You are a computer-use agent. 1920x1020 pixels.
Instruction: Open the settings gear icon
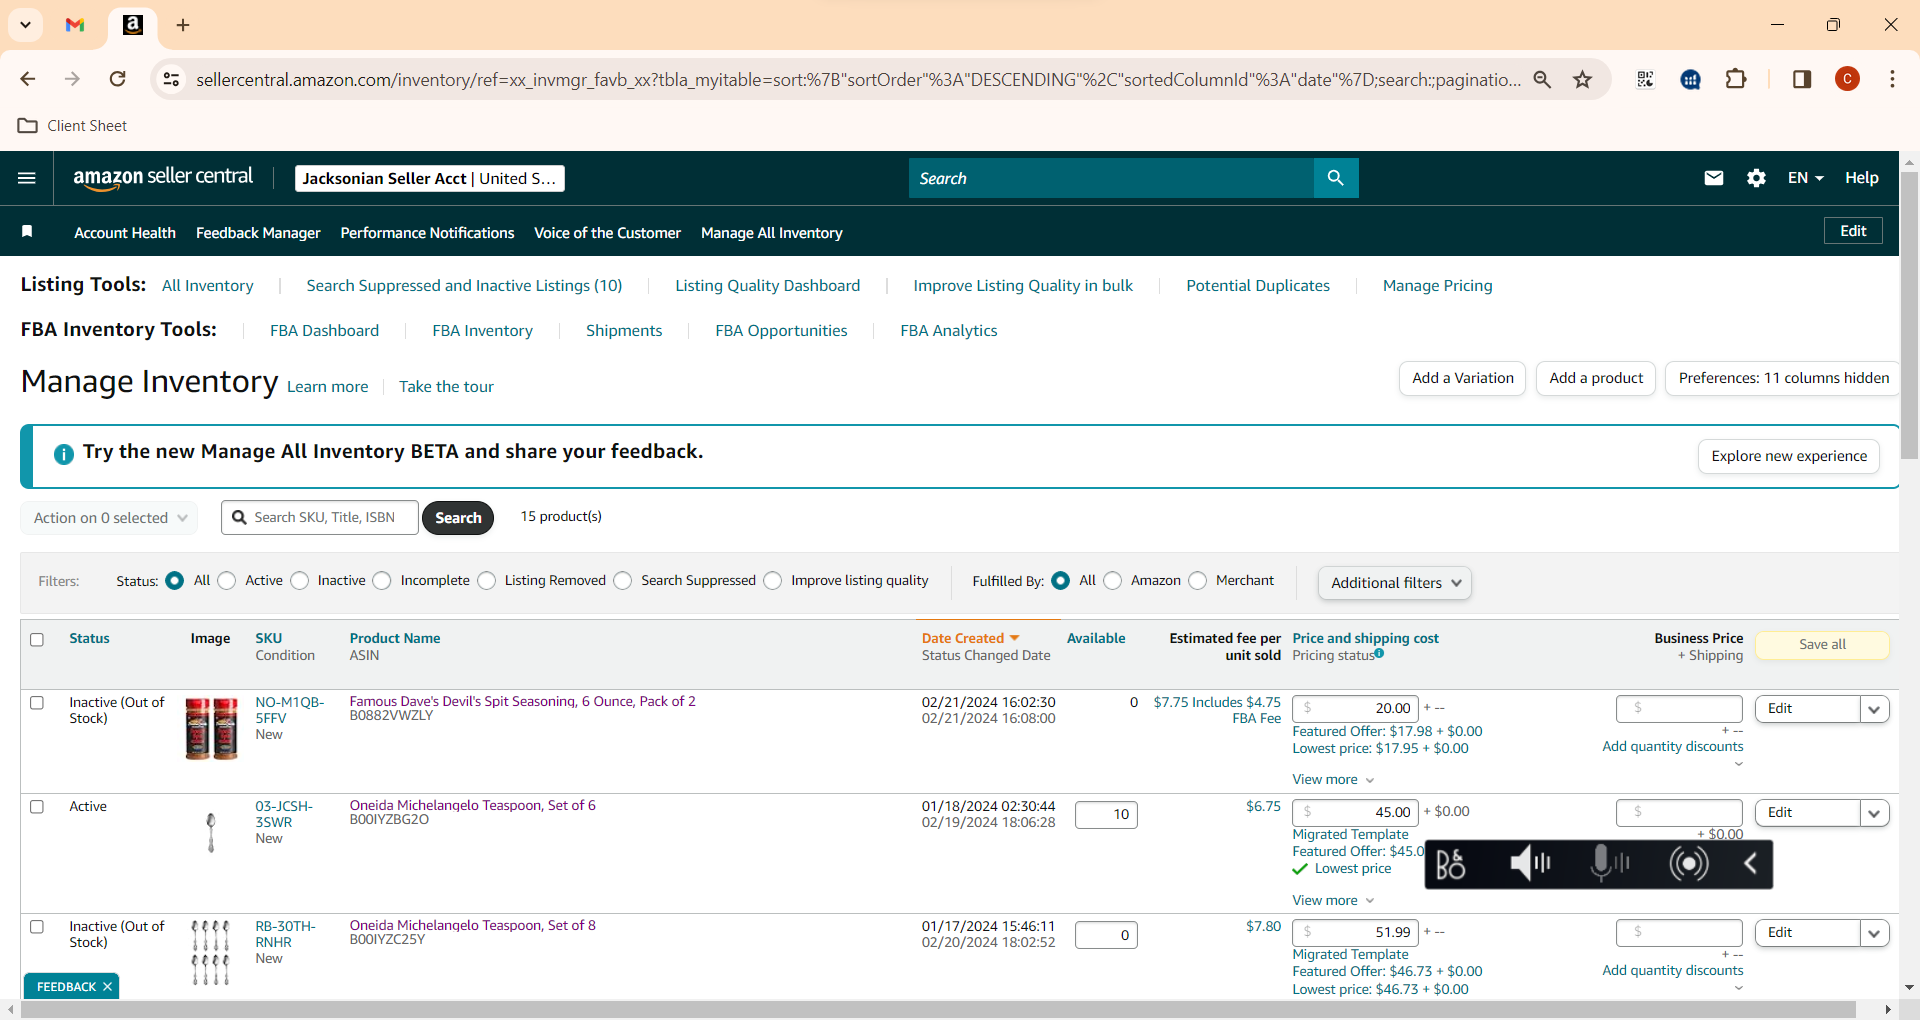[x=1756, y=178]
